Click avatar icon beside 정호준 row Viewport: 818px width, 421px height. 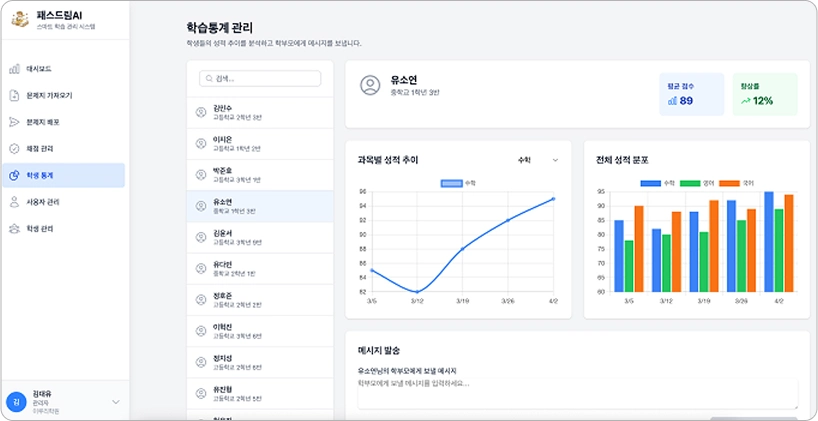201,300
